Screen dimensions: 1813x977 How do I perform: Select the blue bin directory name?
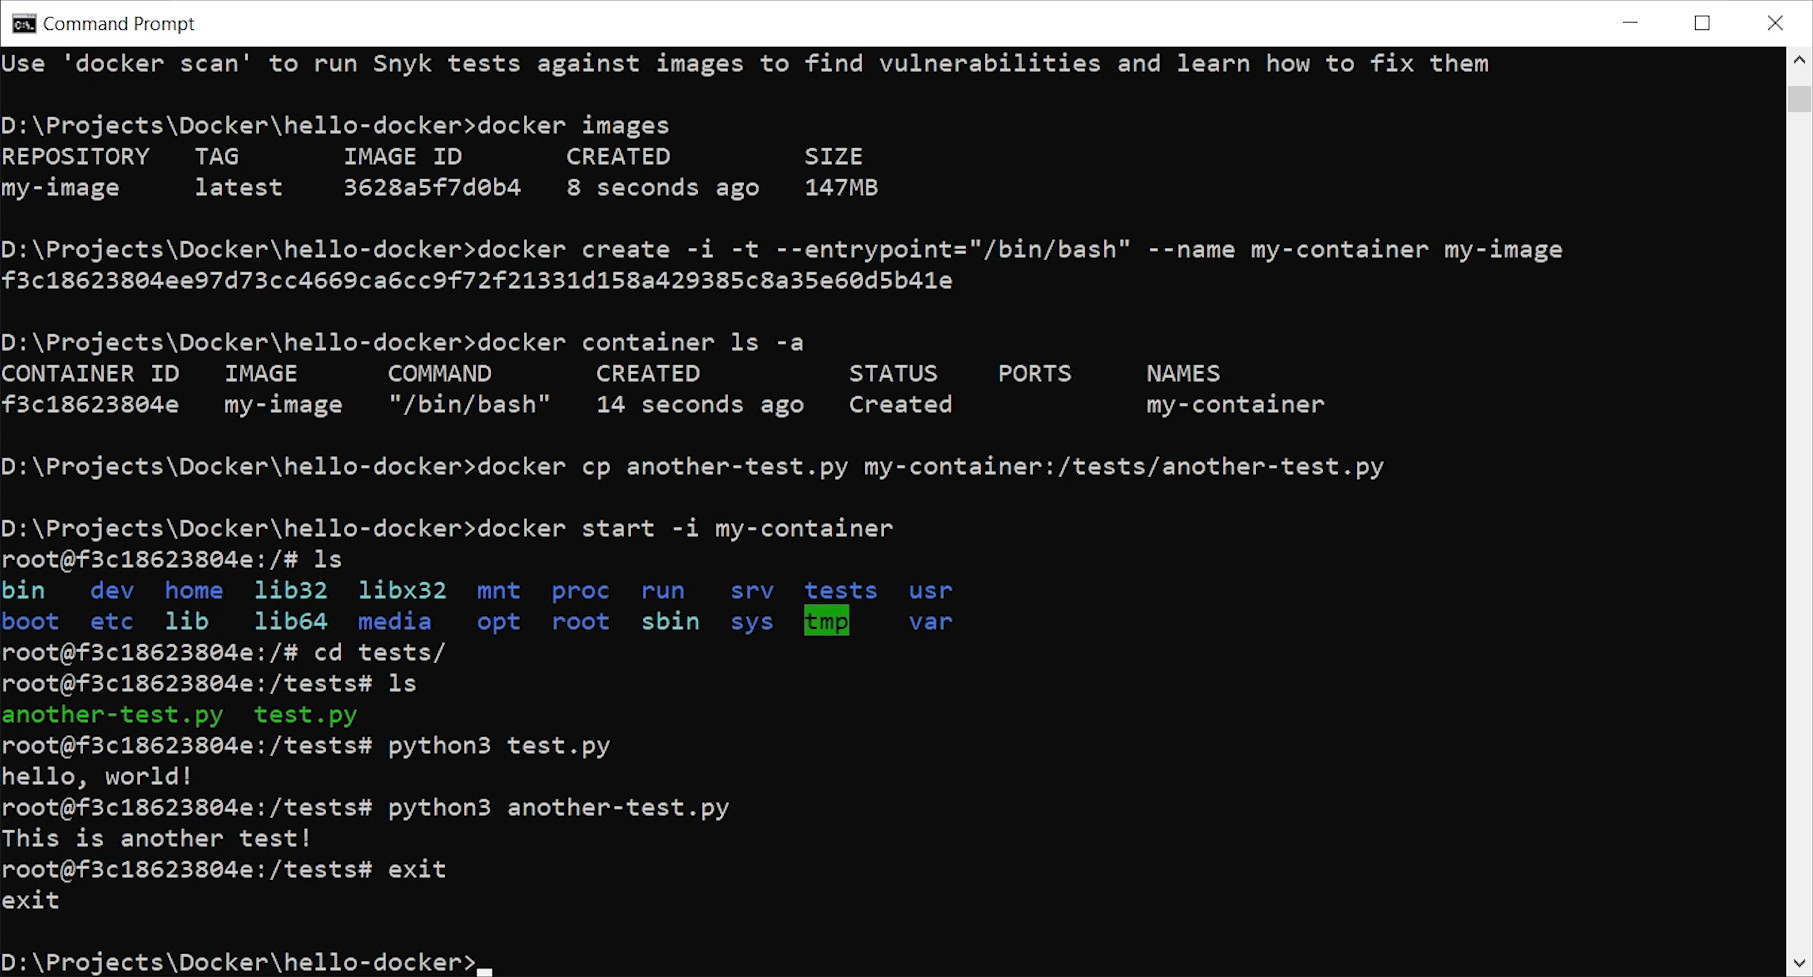tap(23, 590)
